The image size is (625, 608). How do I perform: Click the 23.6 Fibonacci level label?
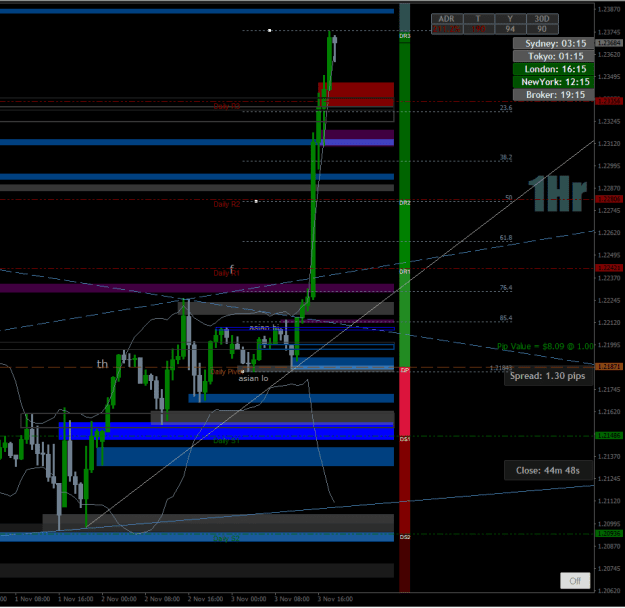(506, 108)
